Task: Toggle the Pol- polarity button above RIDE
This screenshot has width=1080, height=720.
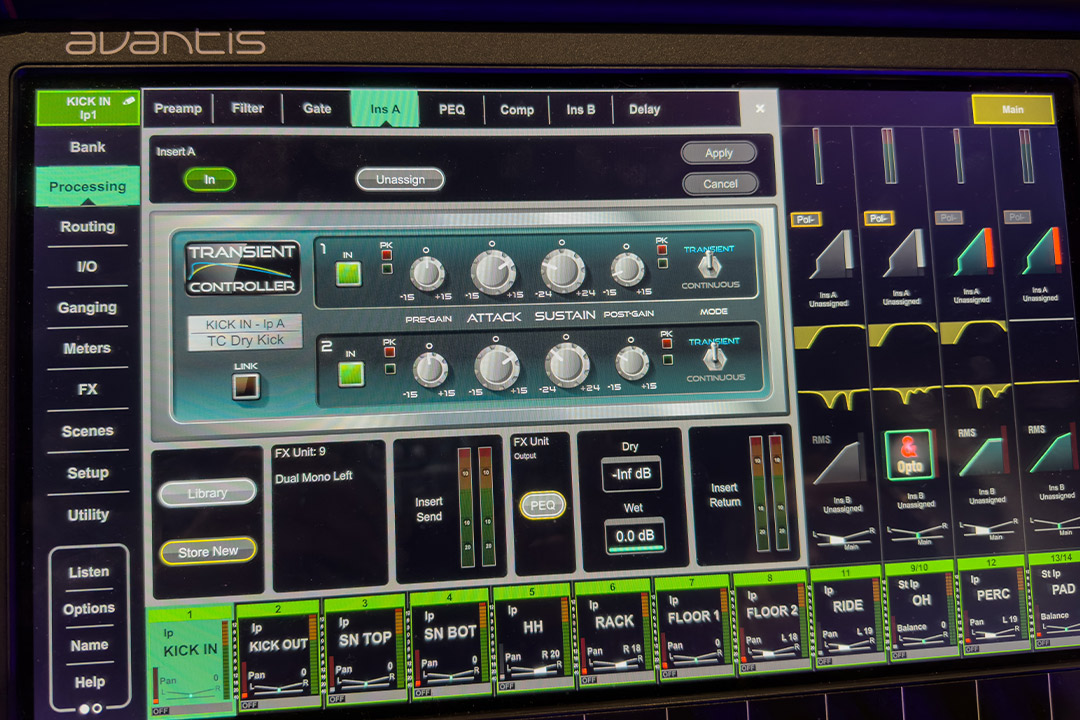Action: click(804, 219)
